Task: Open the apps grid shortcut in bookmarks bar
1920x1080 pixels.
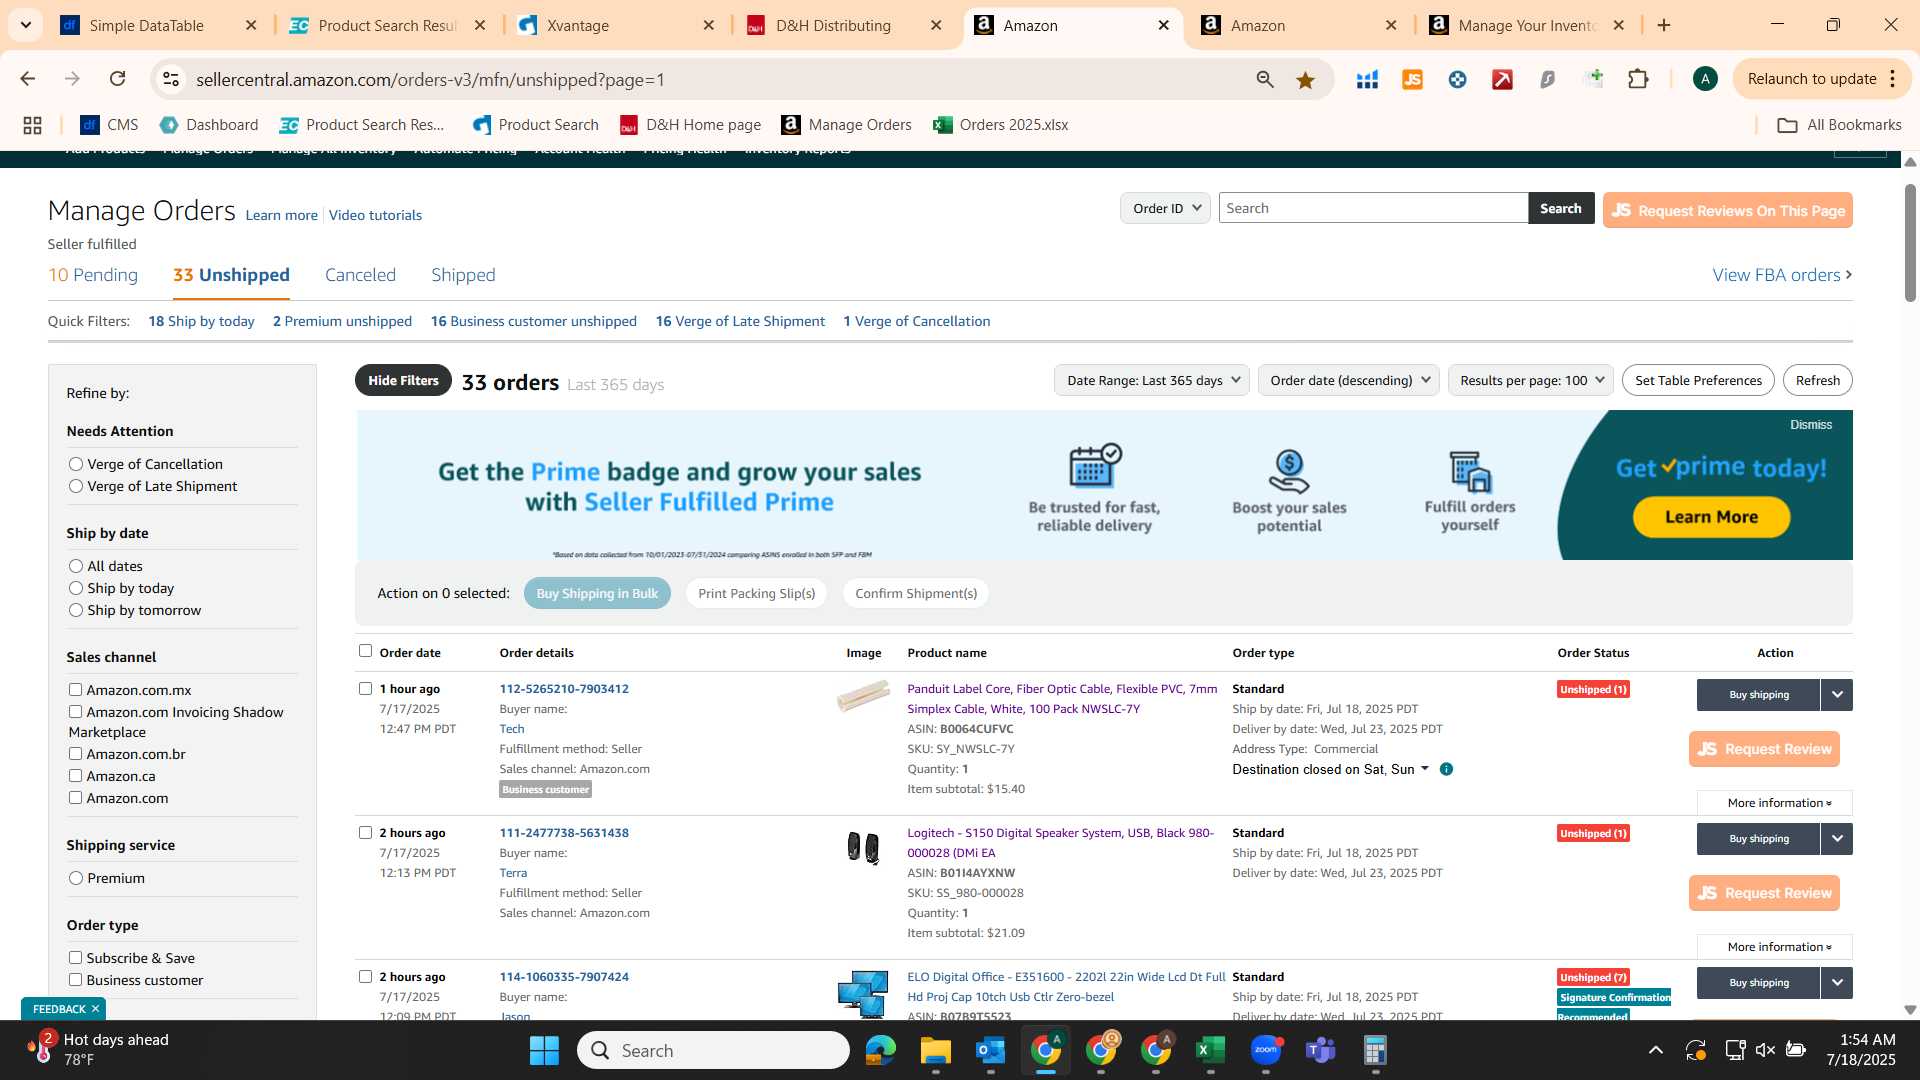Action: 32,125
